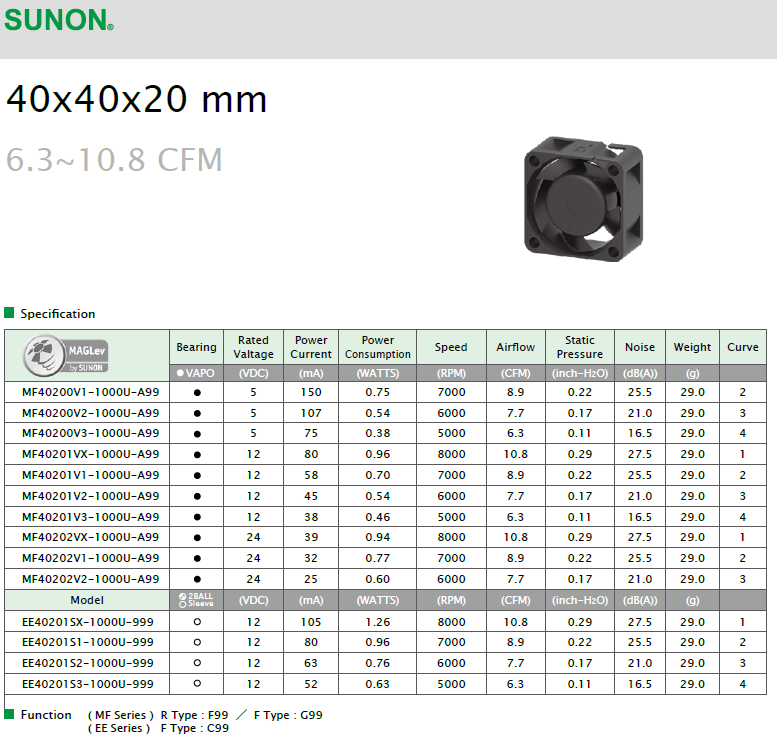
Task: Click the 6.3~10.8 CFM subtitle
Action: click(114, 160)
